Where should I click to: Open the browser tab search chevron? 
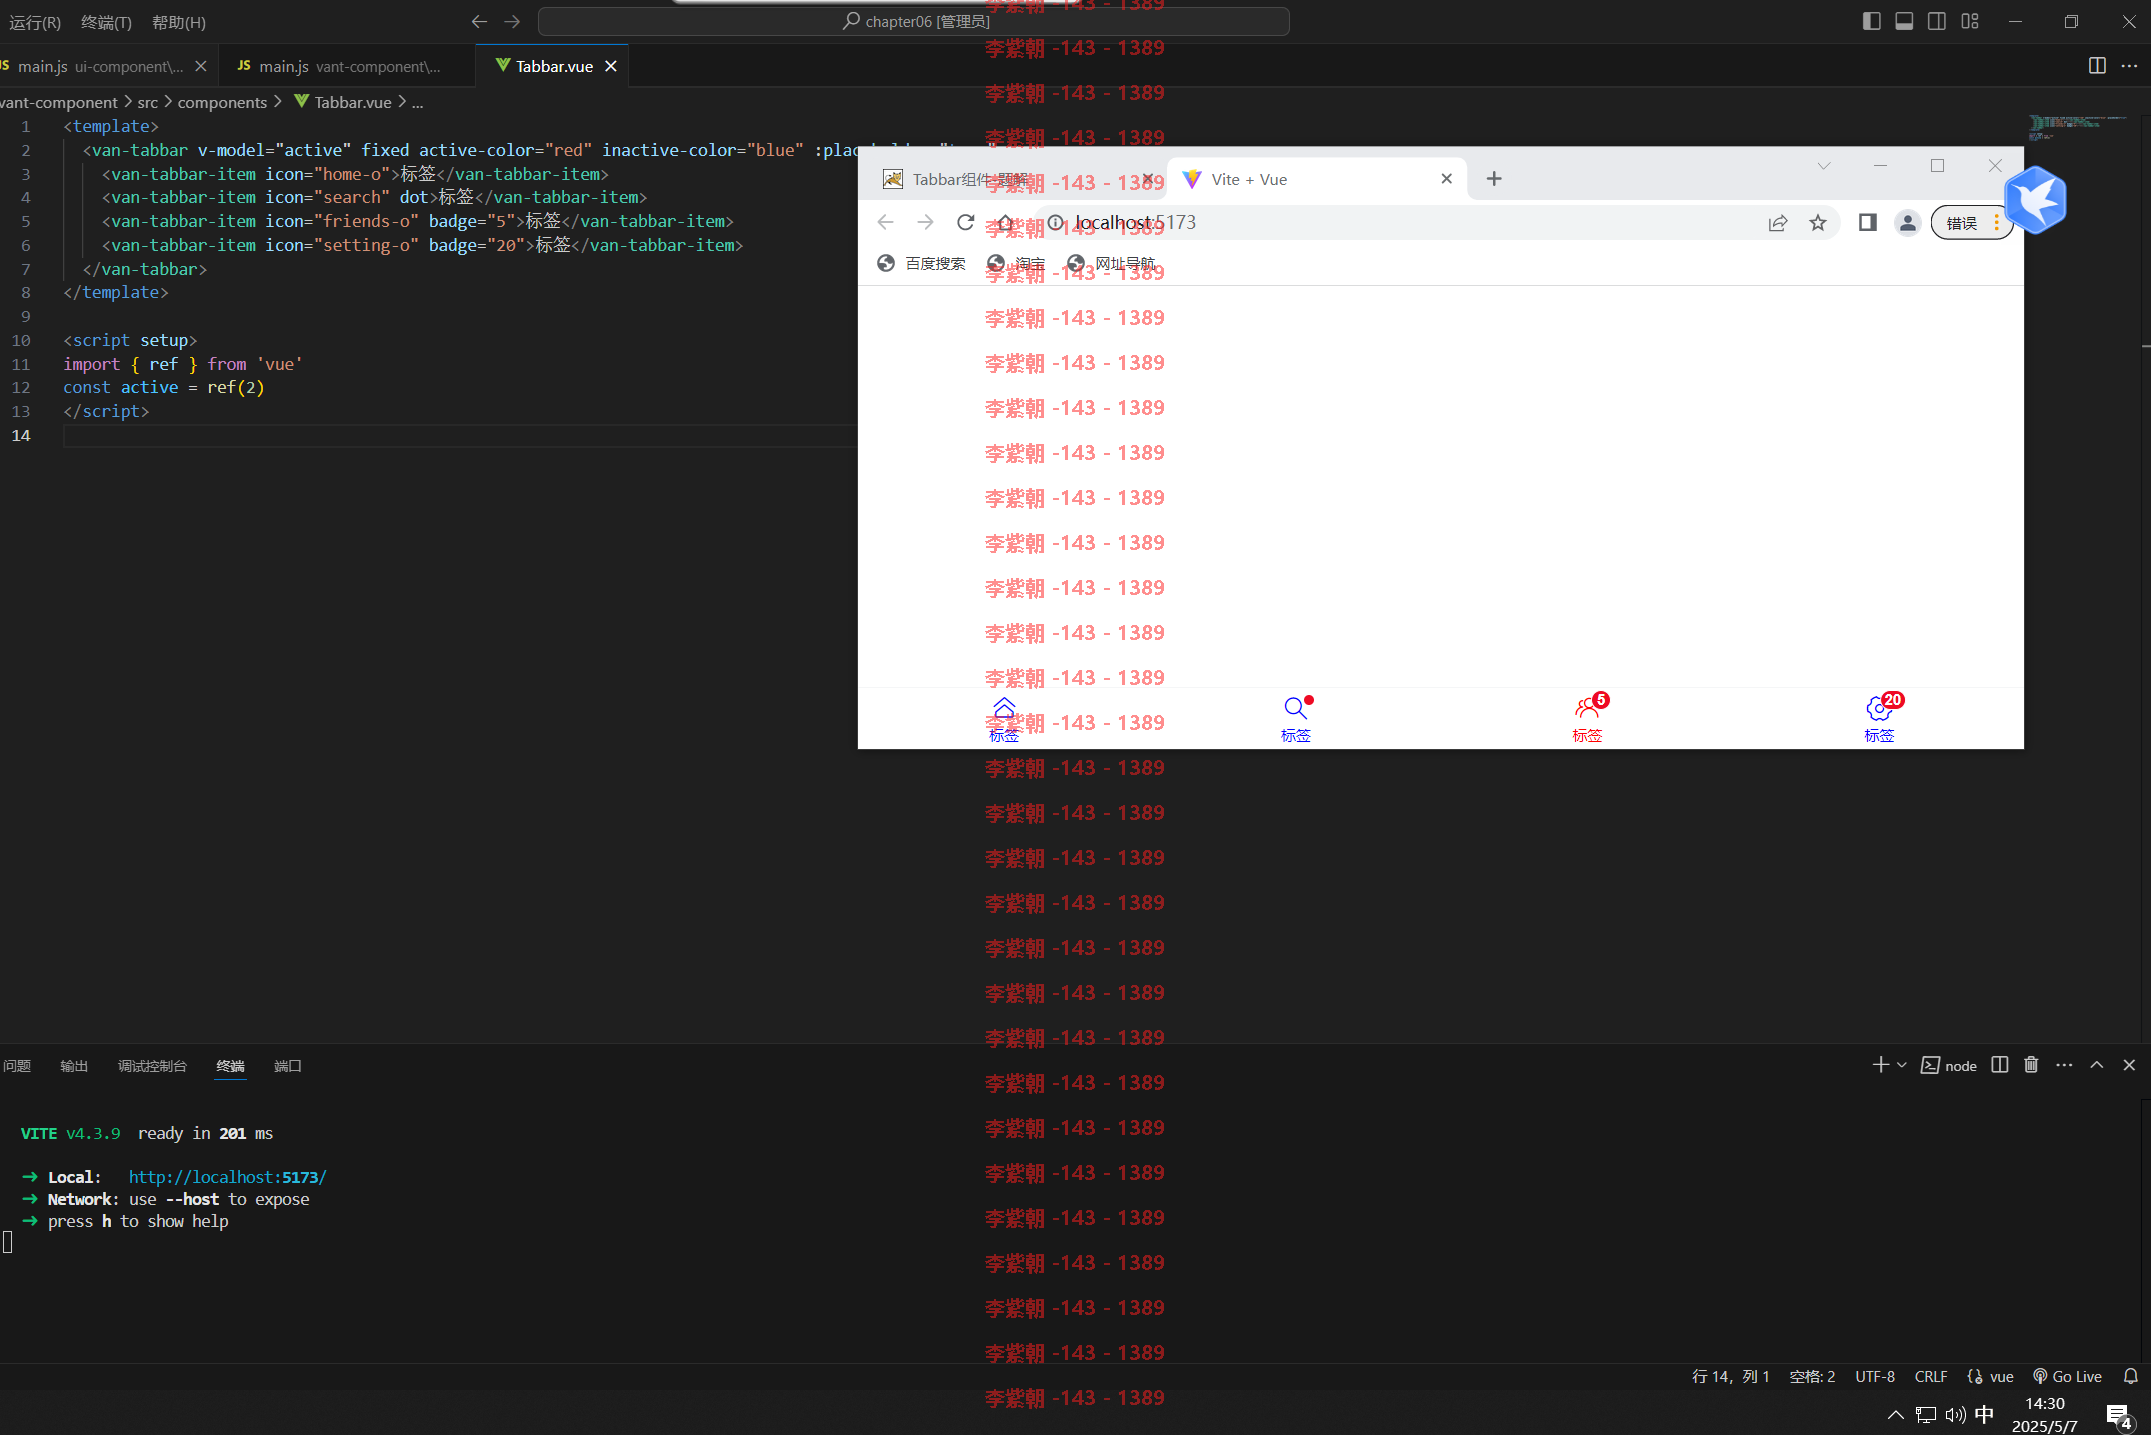[x=1824, y=166]
